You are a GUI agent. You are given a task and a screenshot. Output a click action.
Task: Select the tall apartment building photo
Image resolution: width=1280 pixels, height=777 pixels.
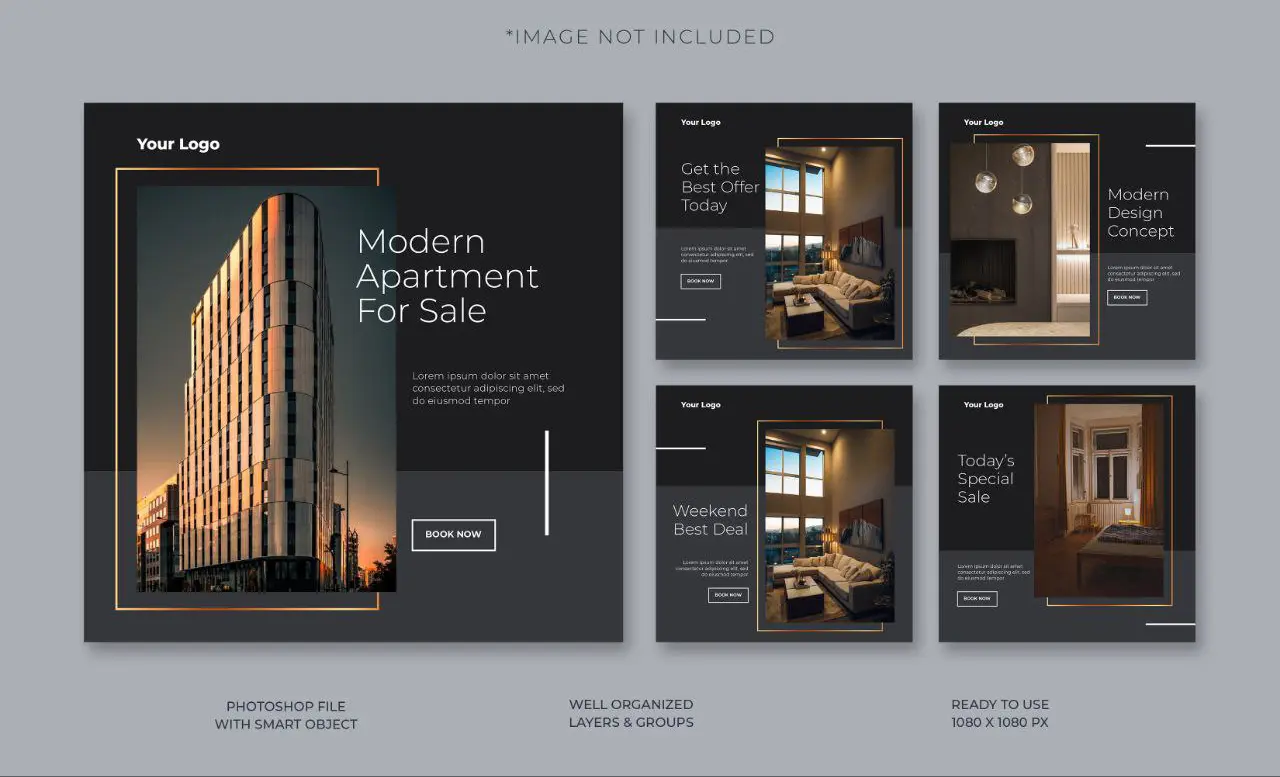point(266,390)
